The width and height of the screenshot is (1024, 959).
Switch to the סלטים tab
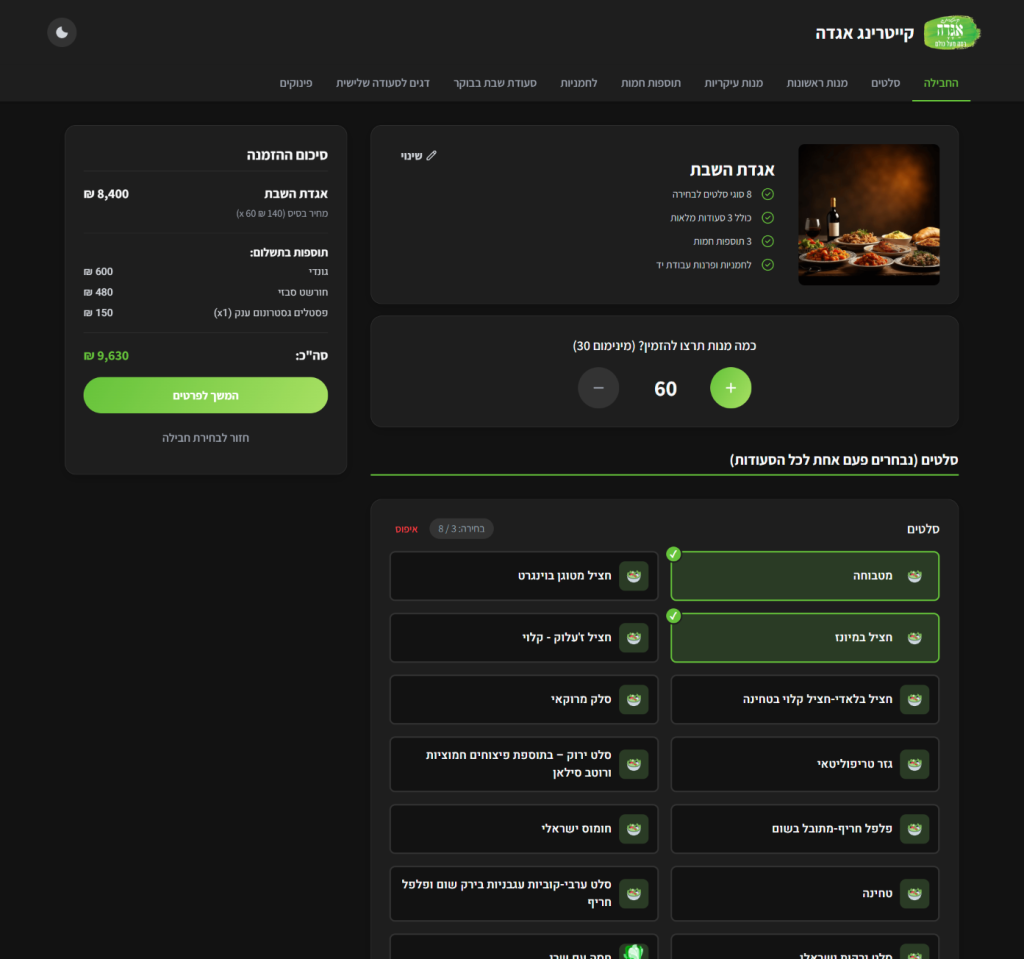coord(886,83)
